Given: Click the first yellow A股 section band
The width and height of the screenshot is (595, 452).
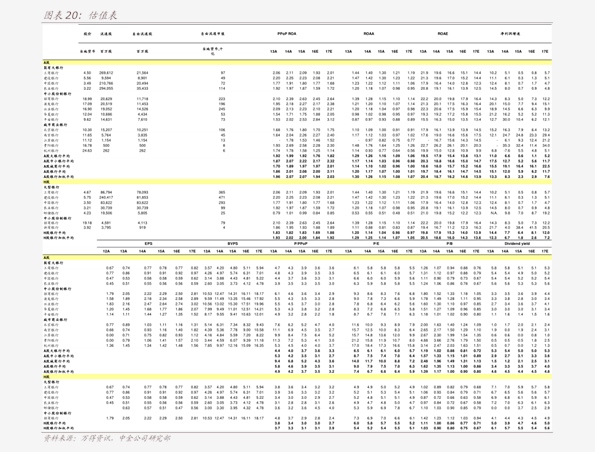Looking at the screenshot, I should (297, 62).
